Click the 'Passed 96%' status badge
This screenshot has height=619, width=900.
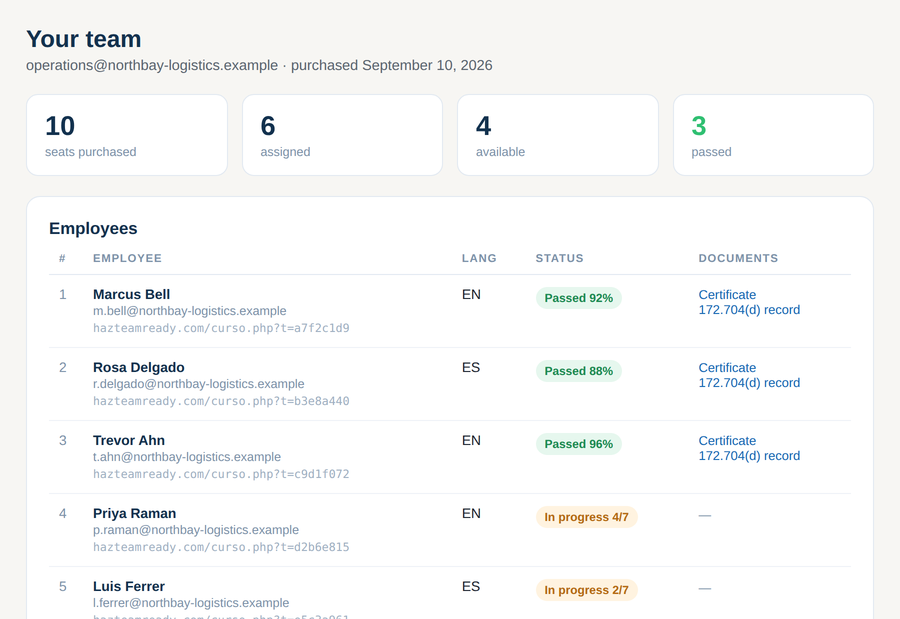[x=579, y=444]
